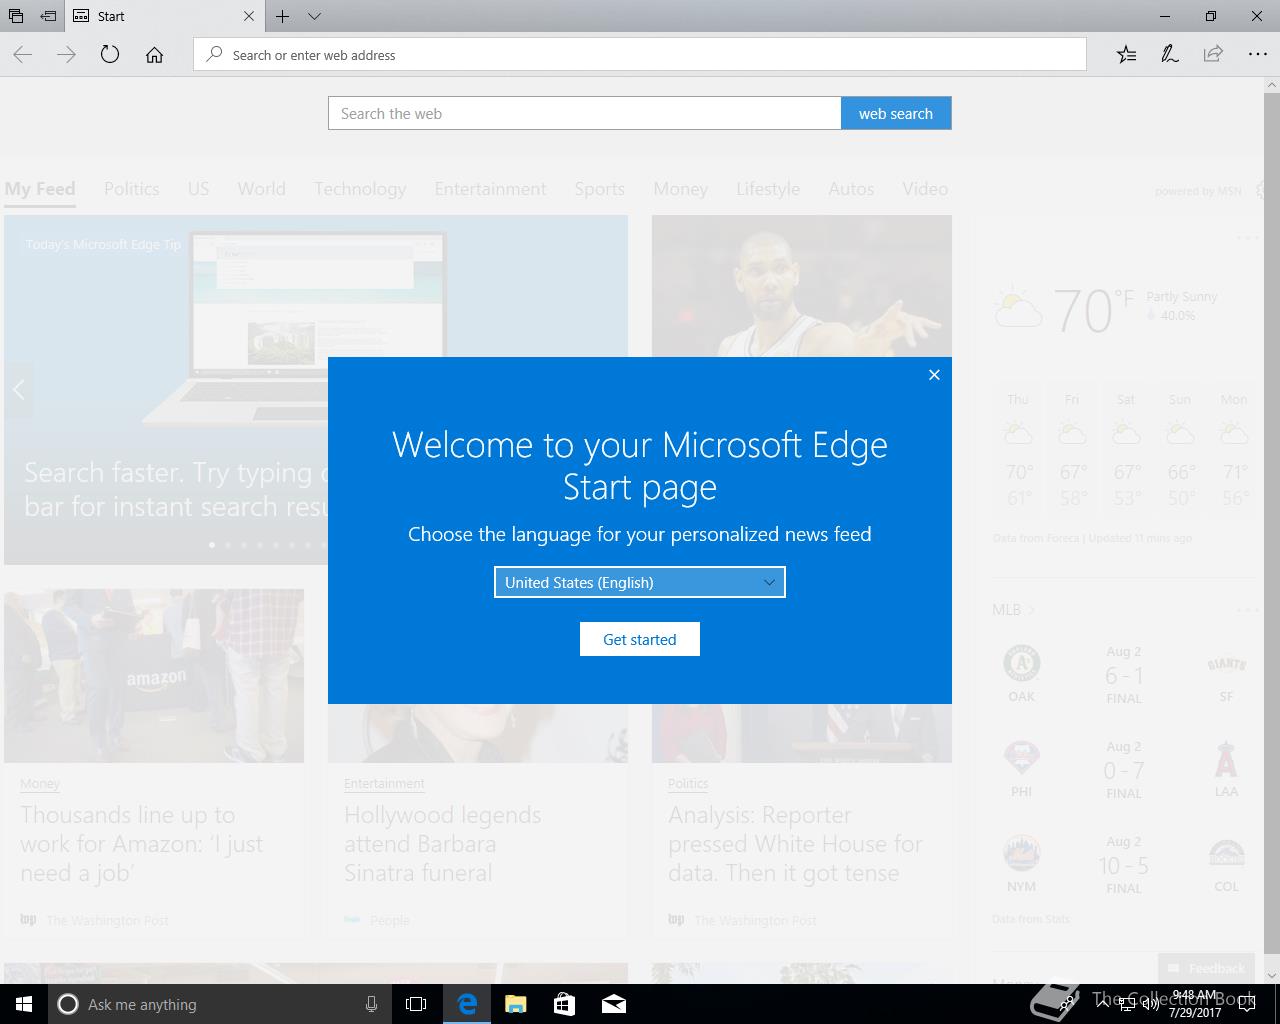Open weather card options ellipsis
The image size is (1280, 1024).
(1247, 237)
